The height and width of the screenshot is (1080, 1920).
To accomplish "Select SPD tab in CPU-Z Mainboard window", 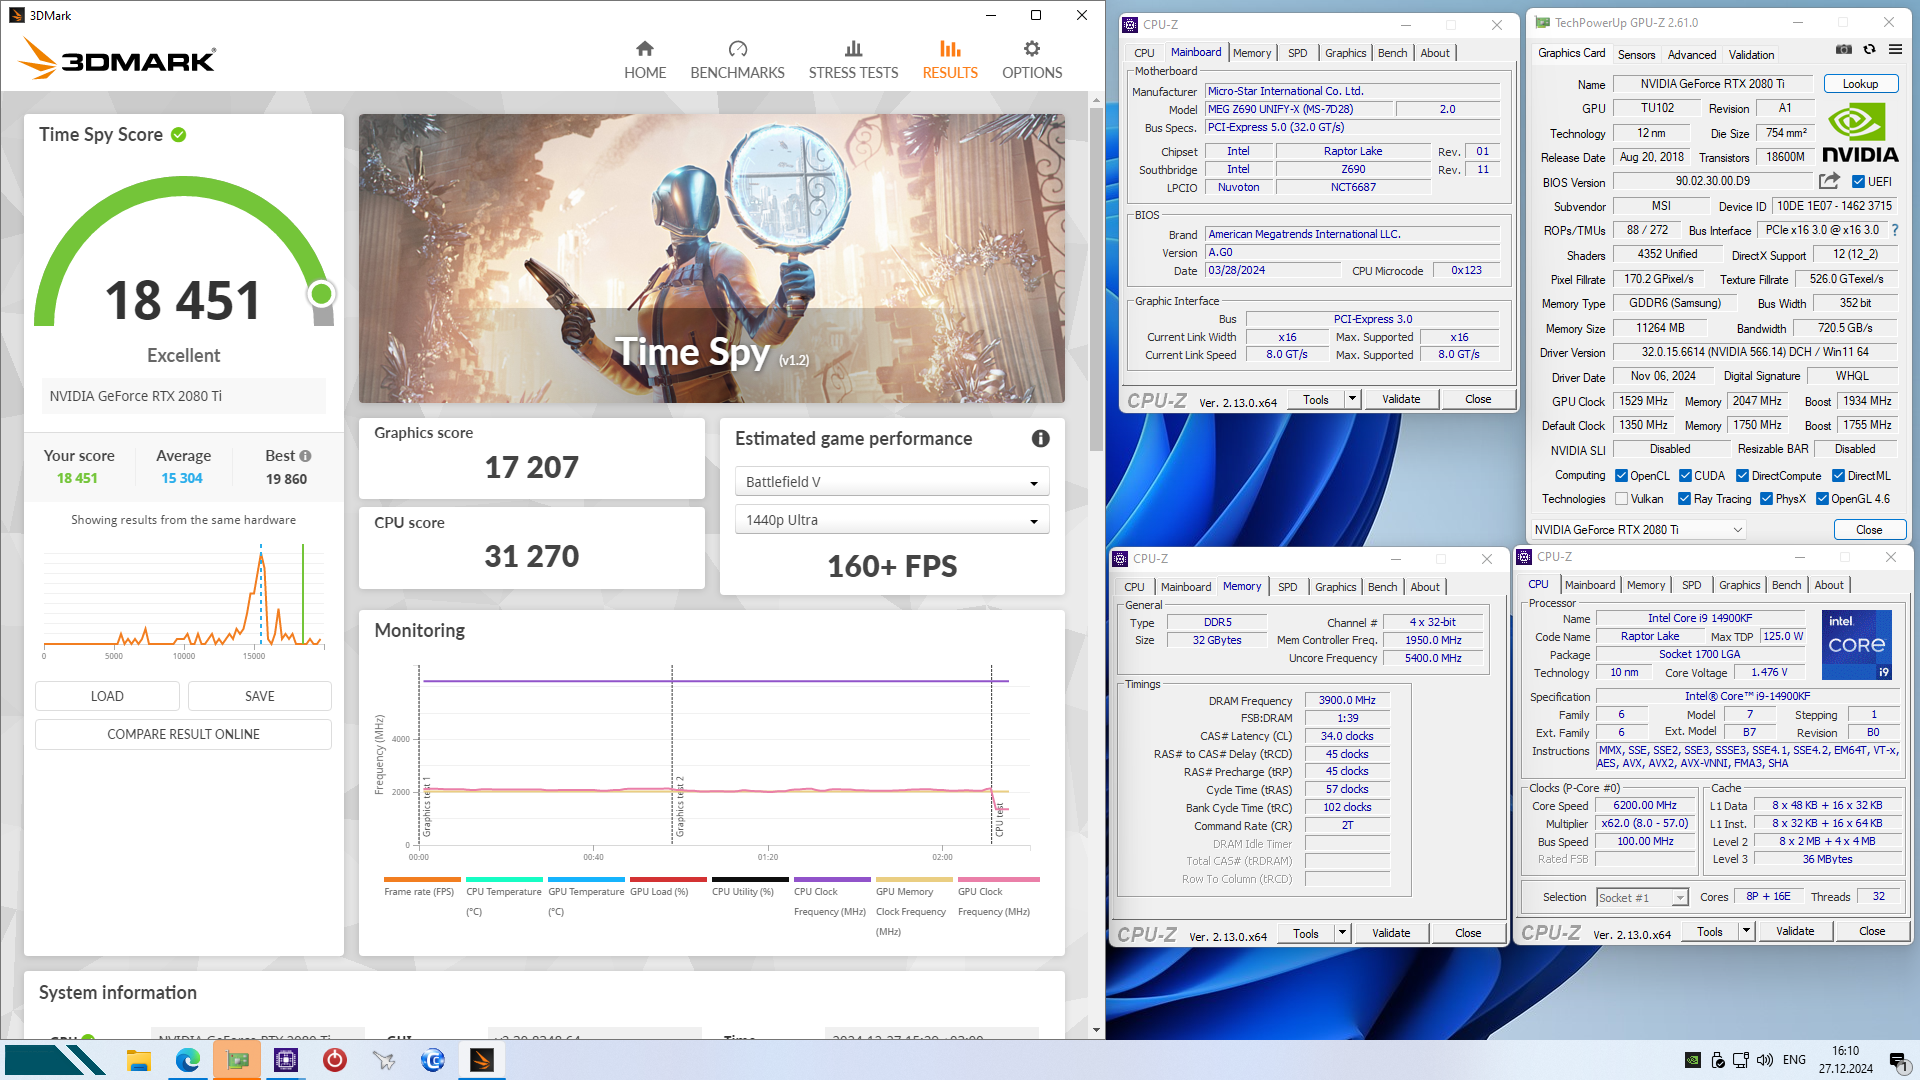I will (x=1297, y=53).
